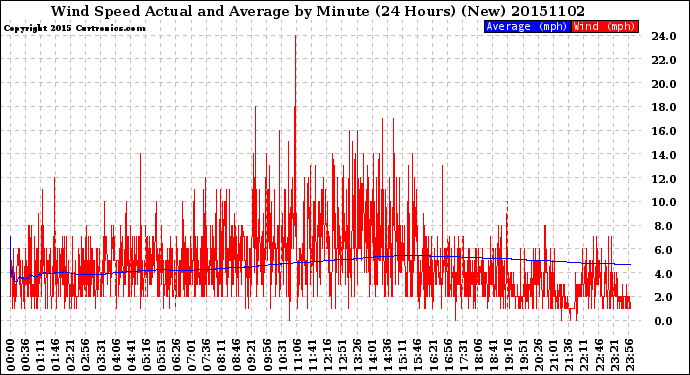Click the 14:36 time label

(388, 355)
